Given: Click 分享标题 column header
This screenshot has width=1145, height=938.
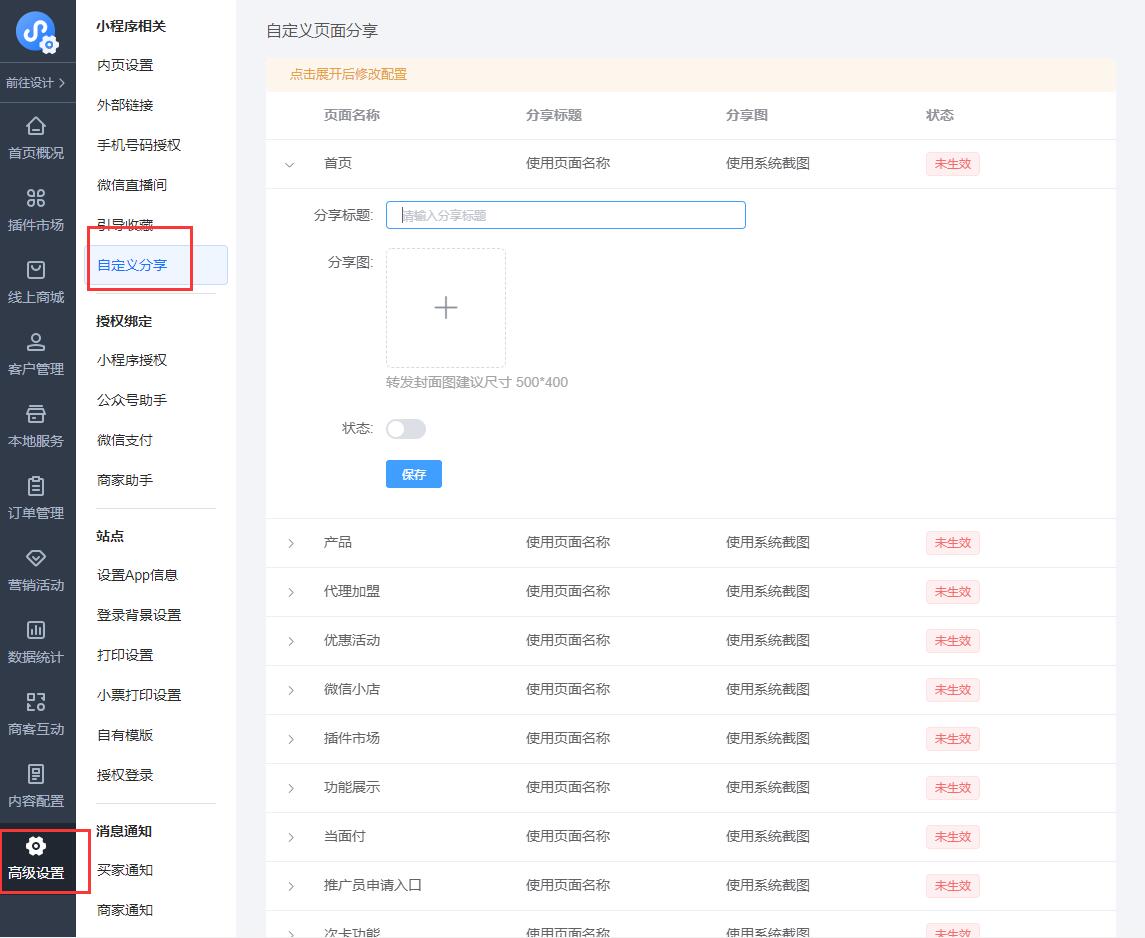Looking at the screenshot, I should pos(554,115).
